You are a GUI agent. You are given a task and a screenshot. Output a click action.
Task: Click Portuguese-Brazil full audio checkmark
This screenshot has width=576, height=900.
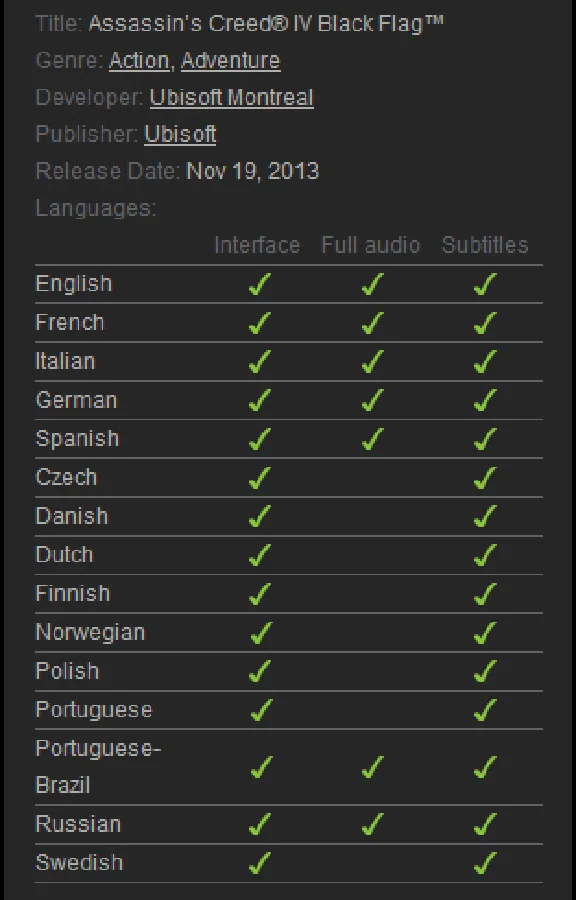(x=373, y=767)
